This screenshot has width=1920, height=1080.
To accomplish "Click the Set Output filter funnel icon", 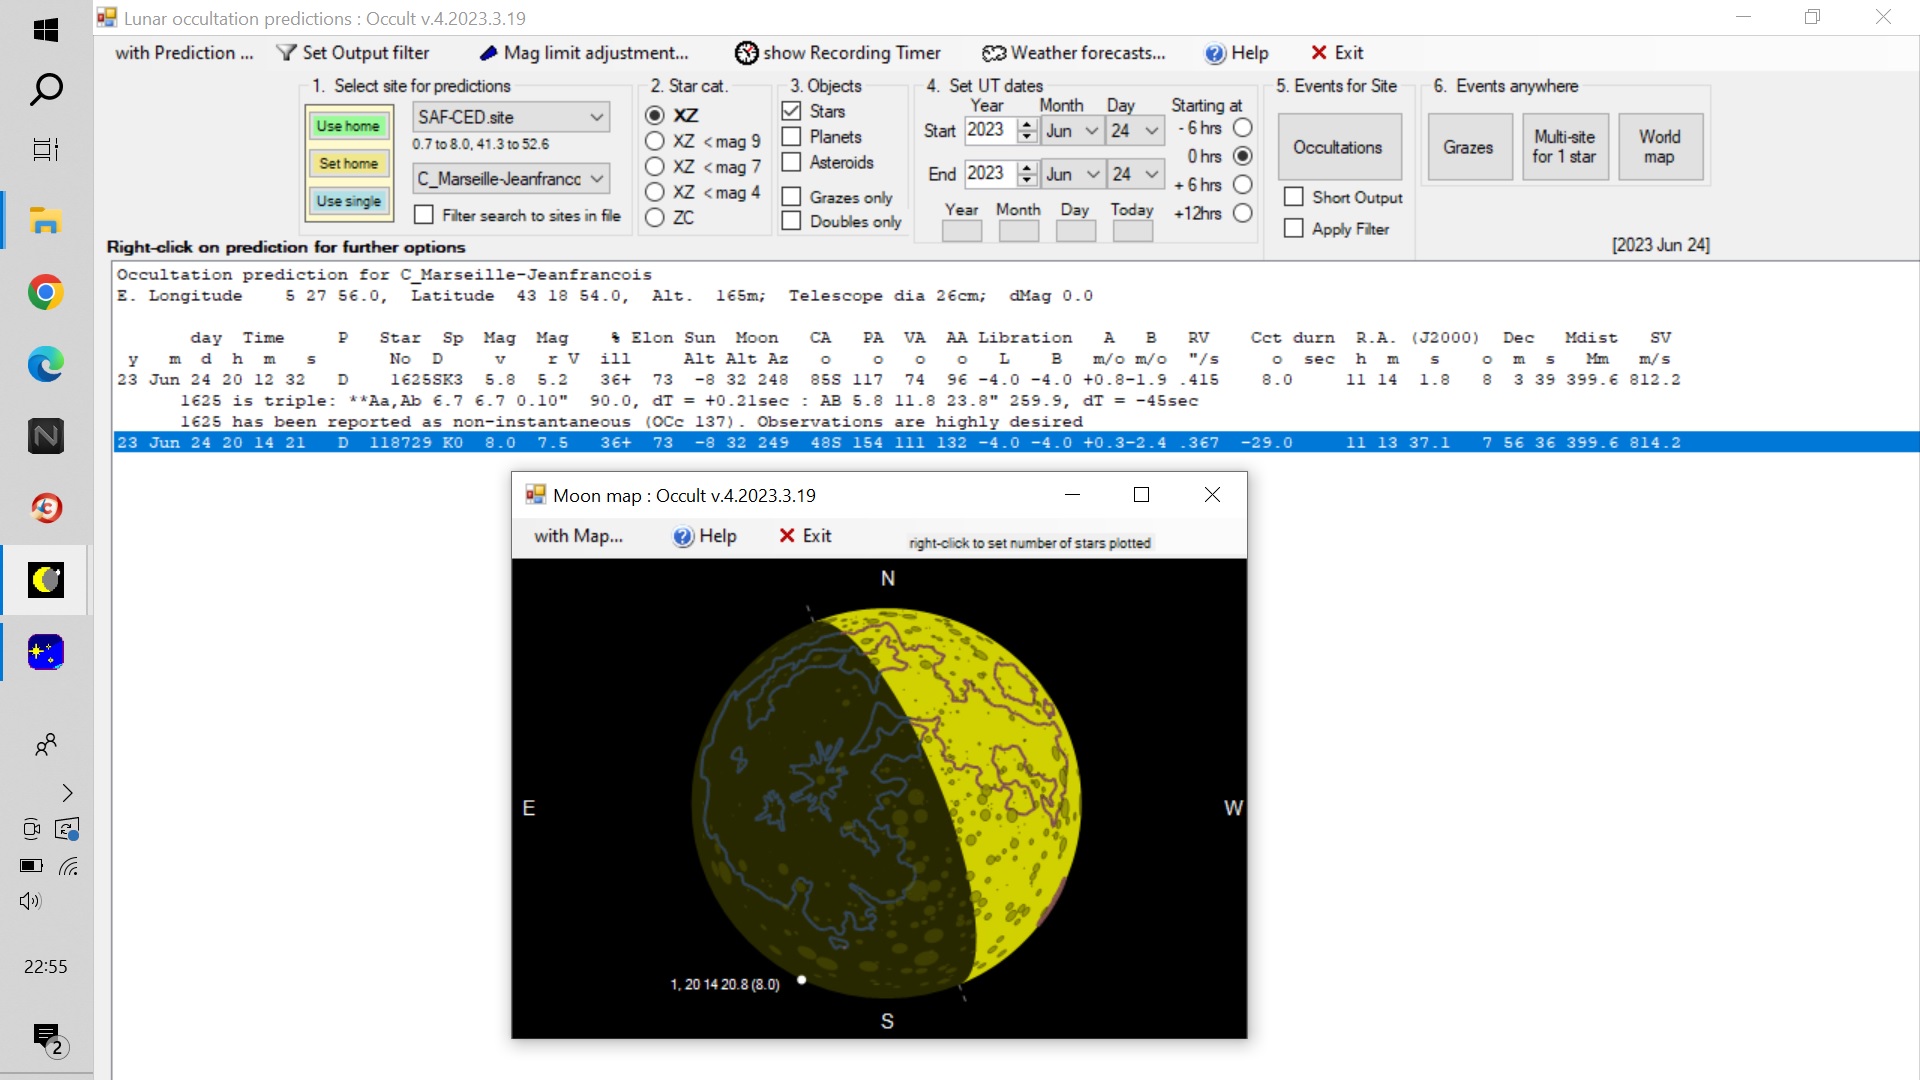I will [287, 53].
